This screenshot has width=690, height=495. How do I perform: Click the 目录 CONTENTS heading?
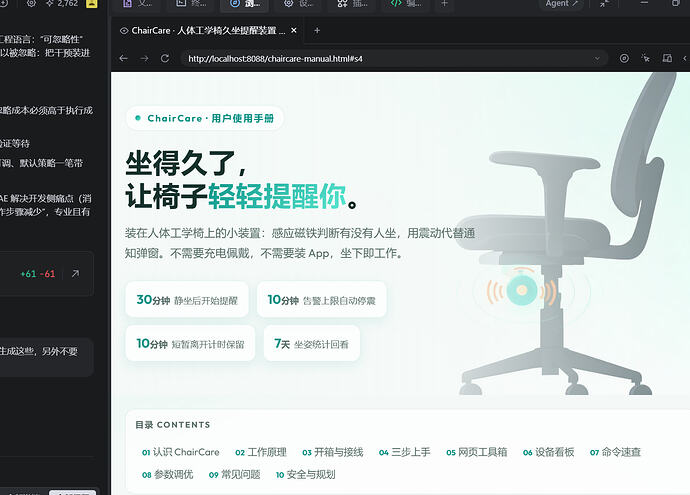pyautogui.click(x=172, y=425)
